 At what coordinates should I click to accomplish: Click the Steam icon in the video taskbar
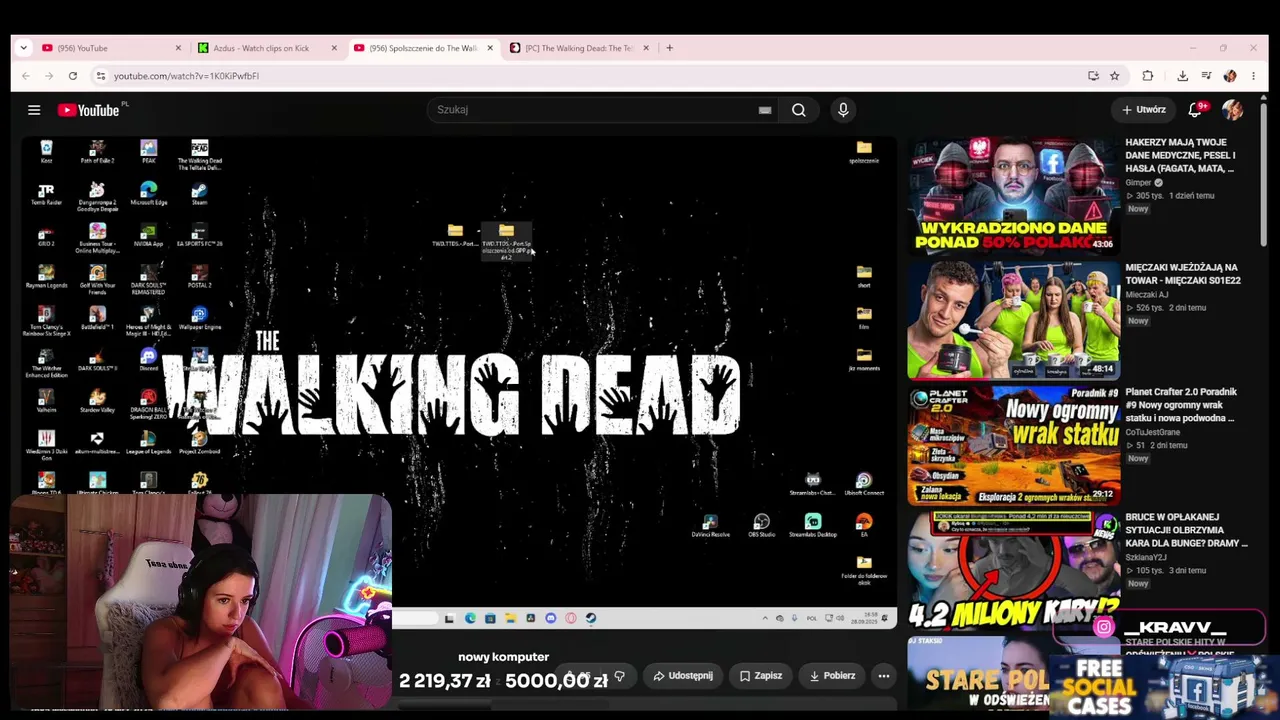point(591,618)
